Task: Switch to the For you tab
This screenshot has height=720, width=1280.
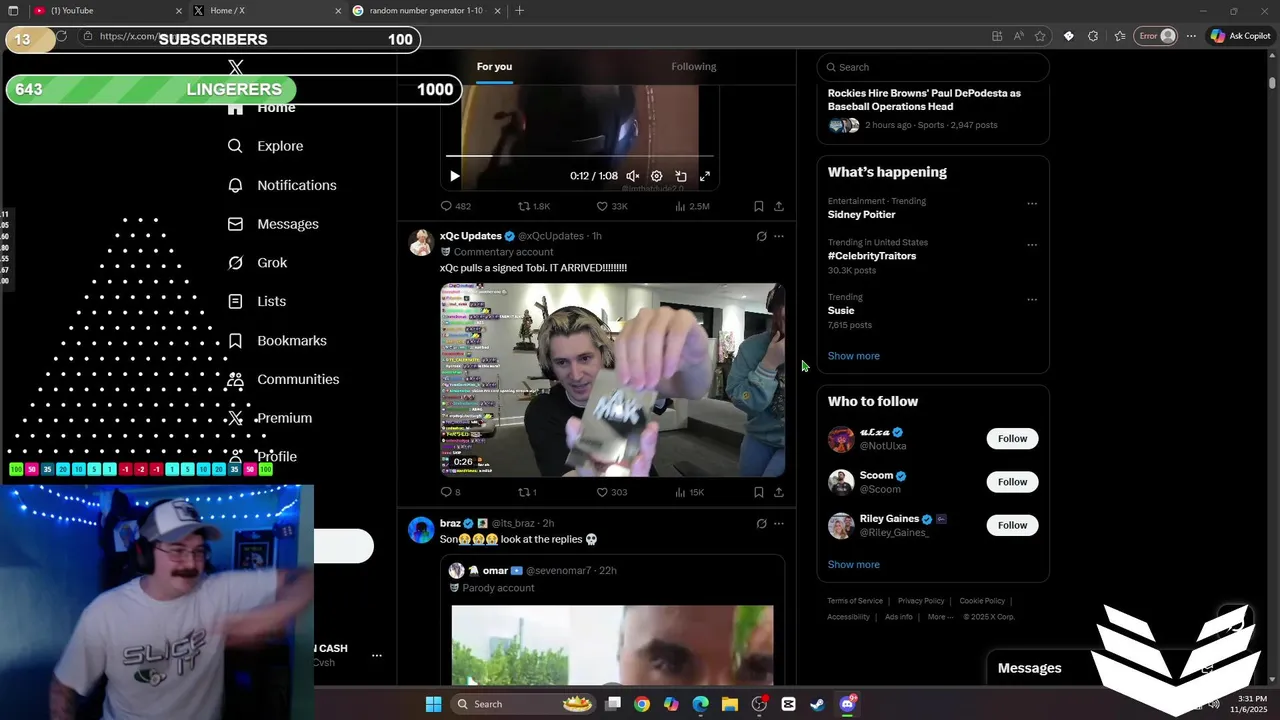Action: pos(494,67)
